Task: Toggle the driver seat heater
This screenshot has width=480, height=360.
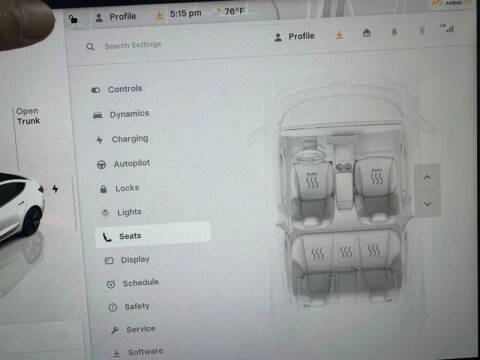Action: pos(312,180)
